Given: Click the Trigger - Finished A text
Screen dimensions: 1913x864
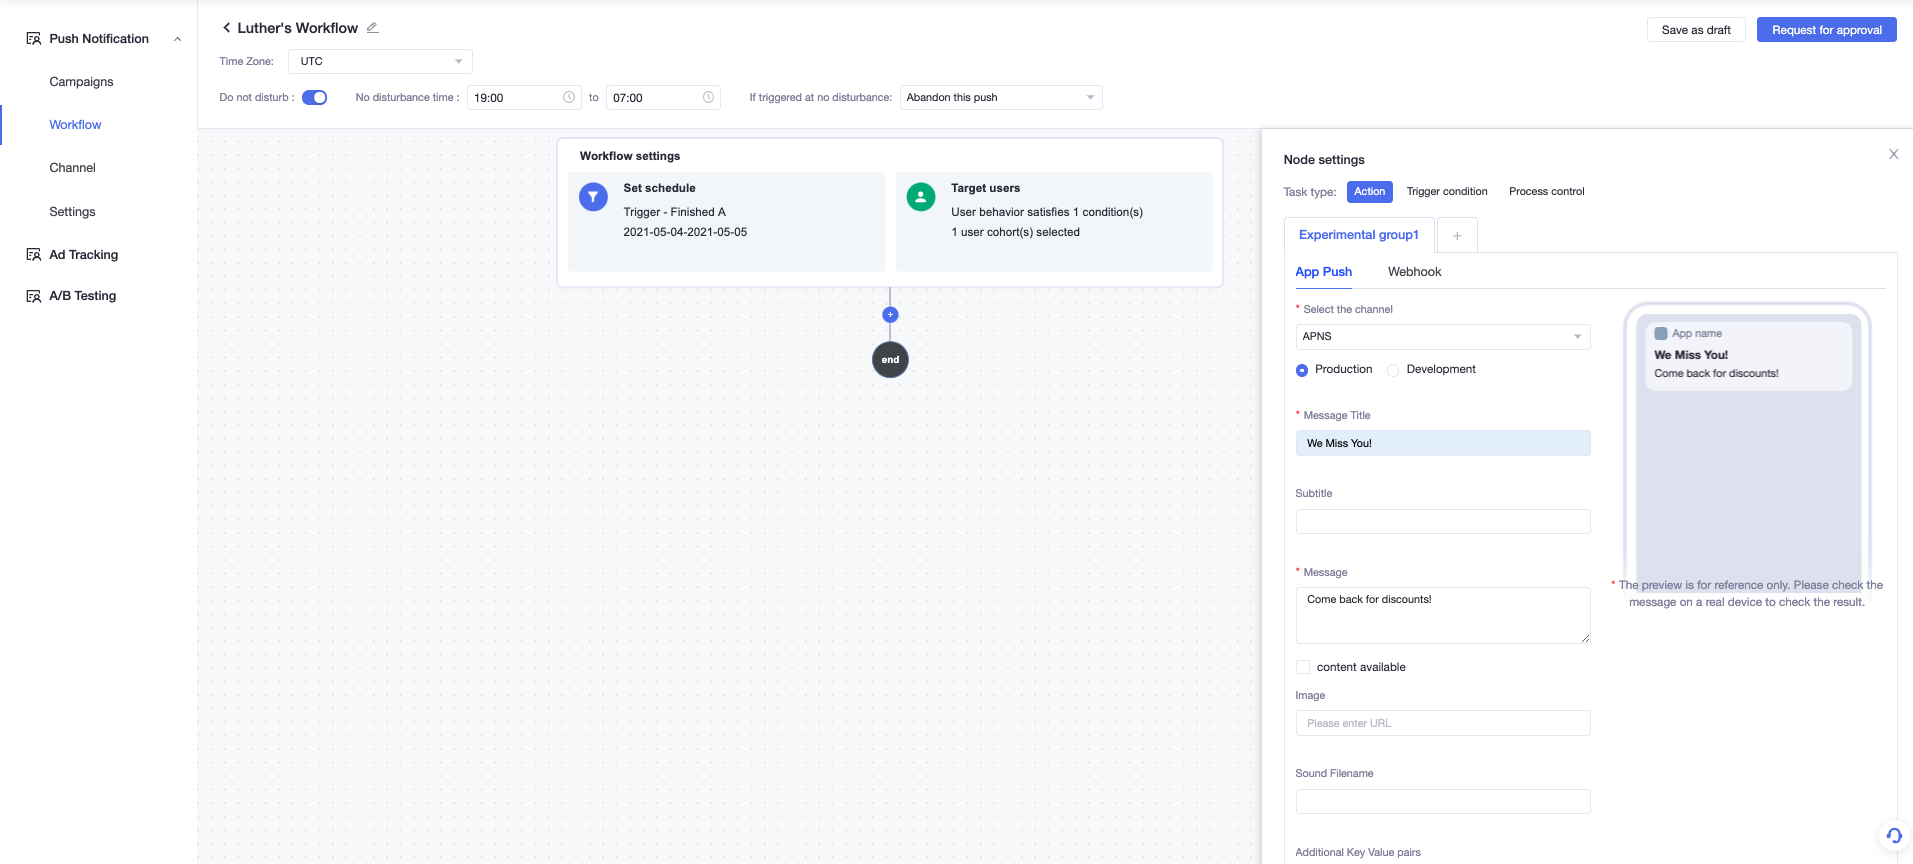Looking at the screenshot, I should (x=674, y=212).
